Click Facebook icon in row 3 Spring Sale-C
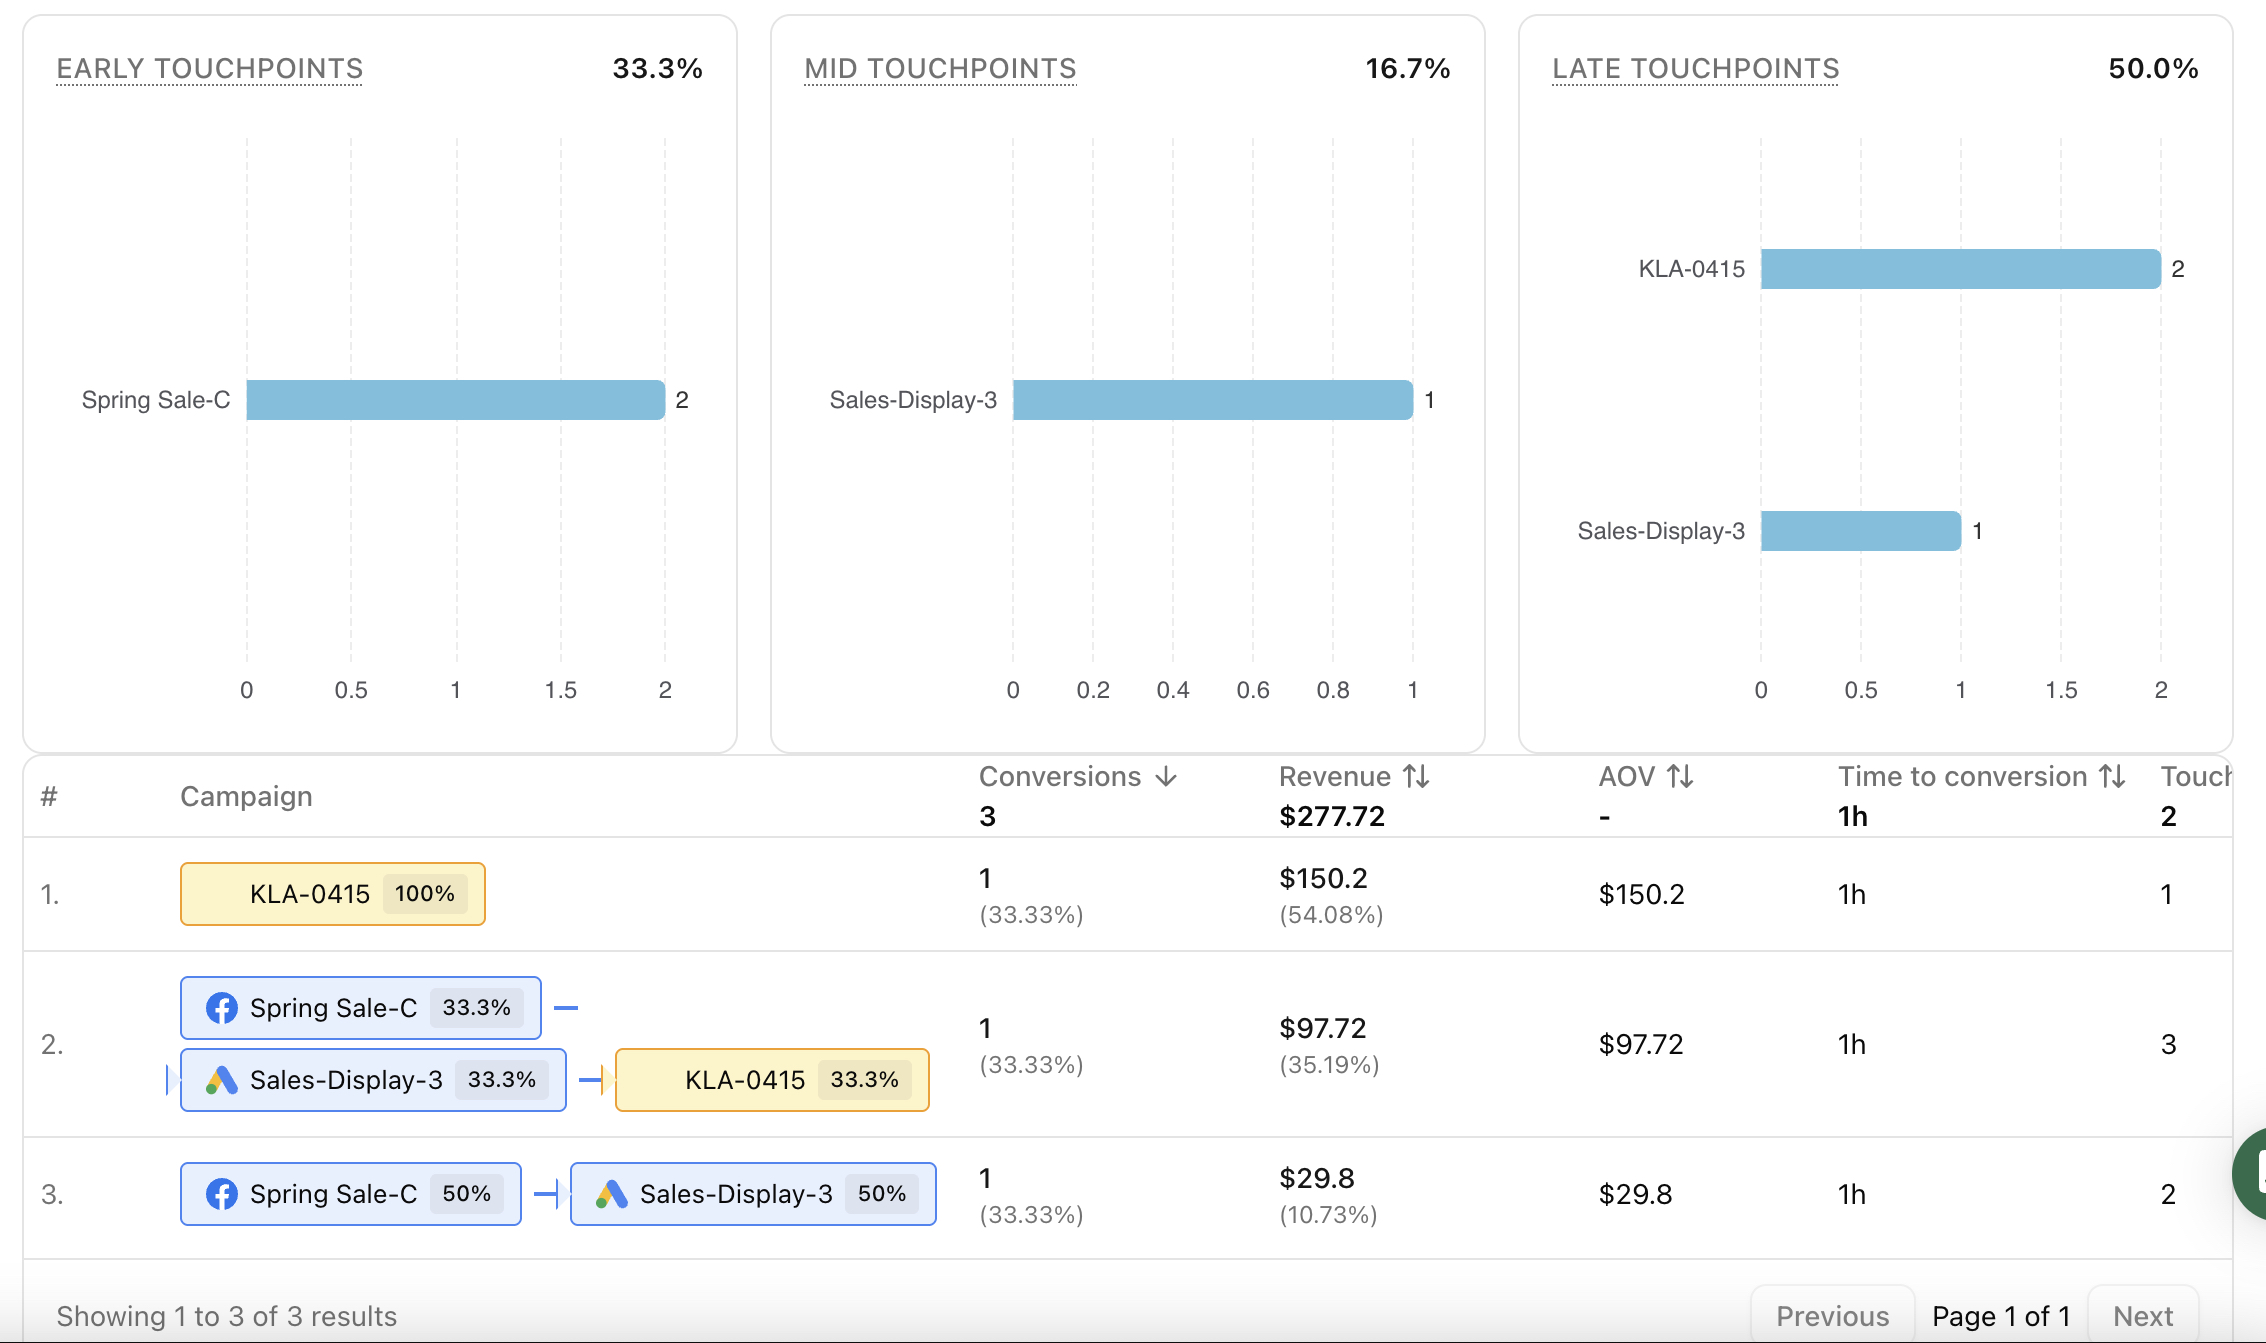The image size is (2266, 1343). 221,1193
